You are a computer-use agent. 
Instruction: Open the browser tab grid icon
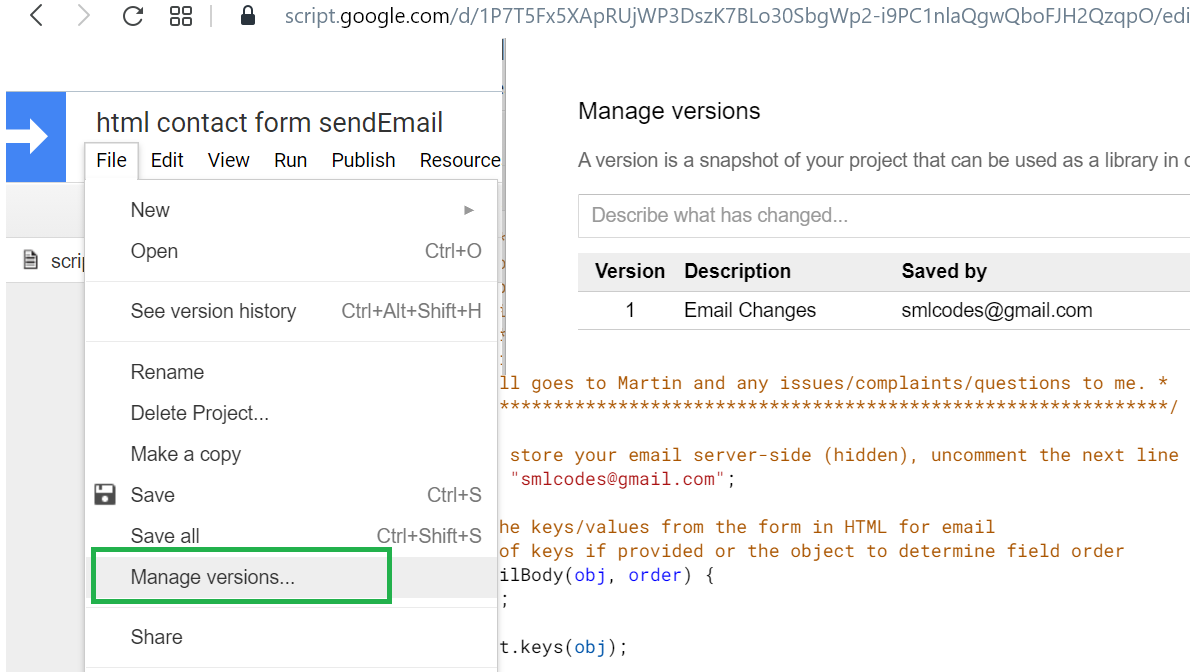pyautogui.click(x=181, y=16)
